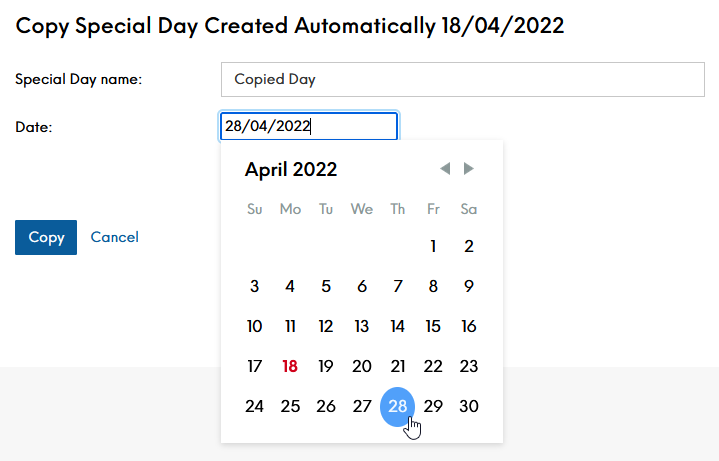Select April 22 on calendar
This screenshot has width=719, height=461.
(x=433, y=367)
